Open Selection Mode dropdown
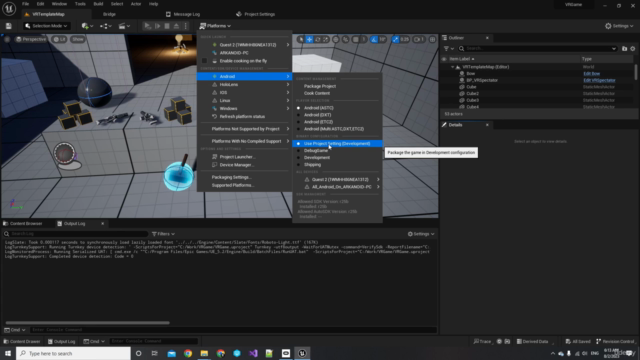The width and height of the screenshot is (640, 360). [46, 26]
